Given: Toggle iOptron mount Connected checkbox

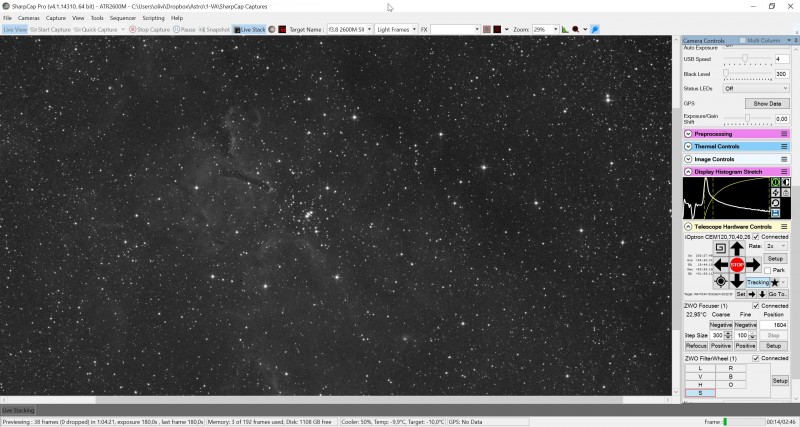Looking at the screenshot, I should [756, 237].
